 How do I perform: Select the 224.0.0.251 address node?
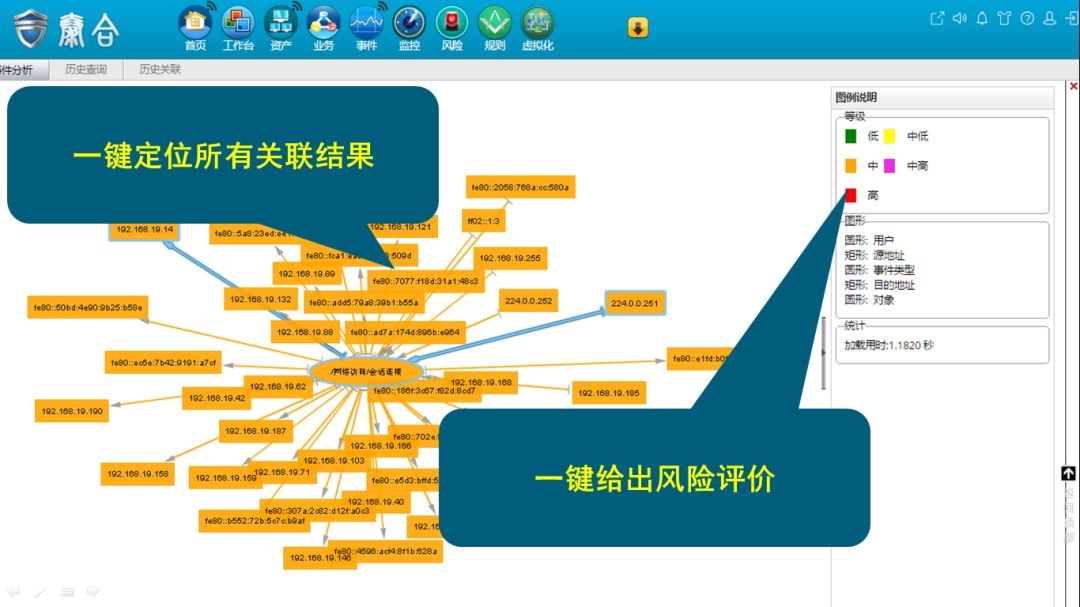(636, 304)
